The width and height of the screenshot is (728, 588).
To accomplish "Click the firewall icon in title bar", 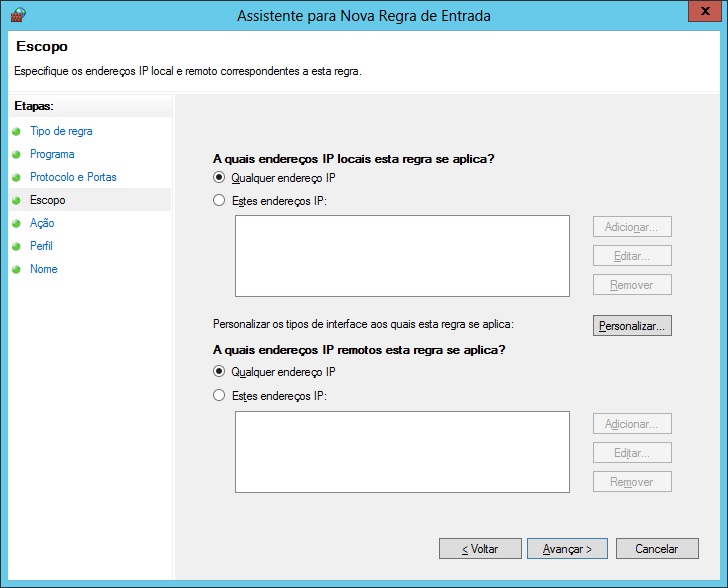I will [17, 15].
